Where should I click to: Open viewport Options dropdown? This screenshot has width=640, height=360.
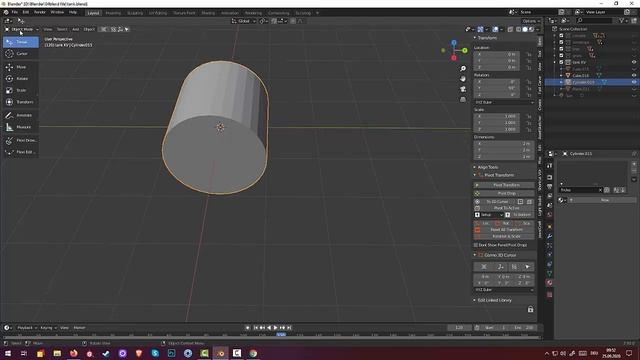(531, 21)
